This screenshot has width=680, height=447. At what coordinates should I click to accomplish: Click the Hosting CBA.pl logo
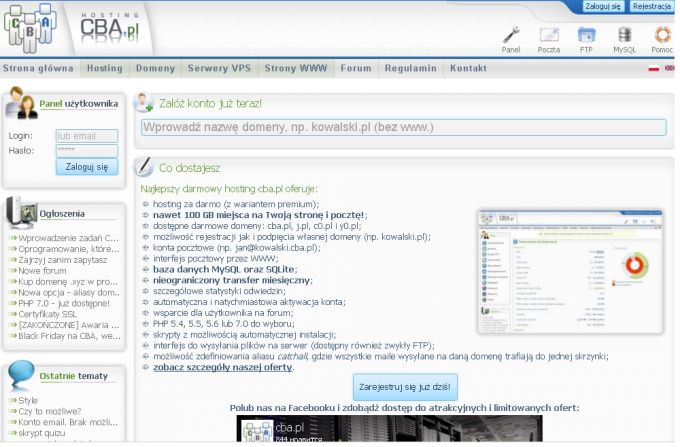110,27
